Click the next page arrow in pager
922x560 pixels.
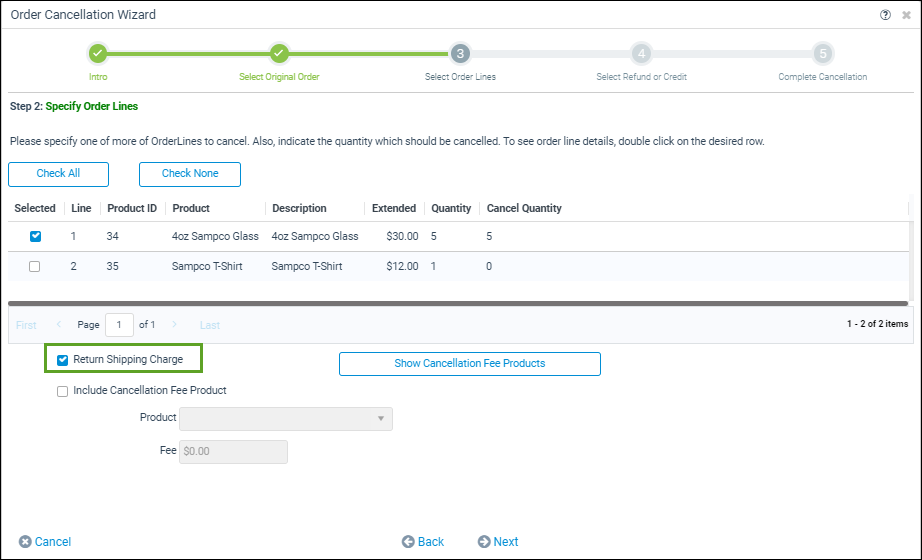point(175,324)
